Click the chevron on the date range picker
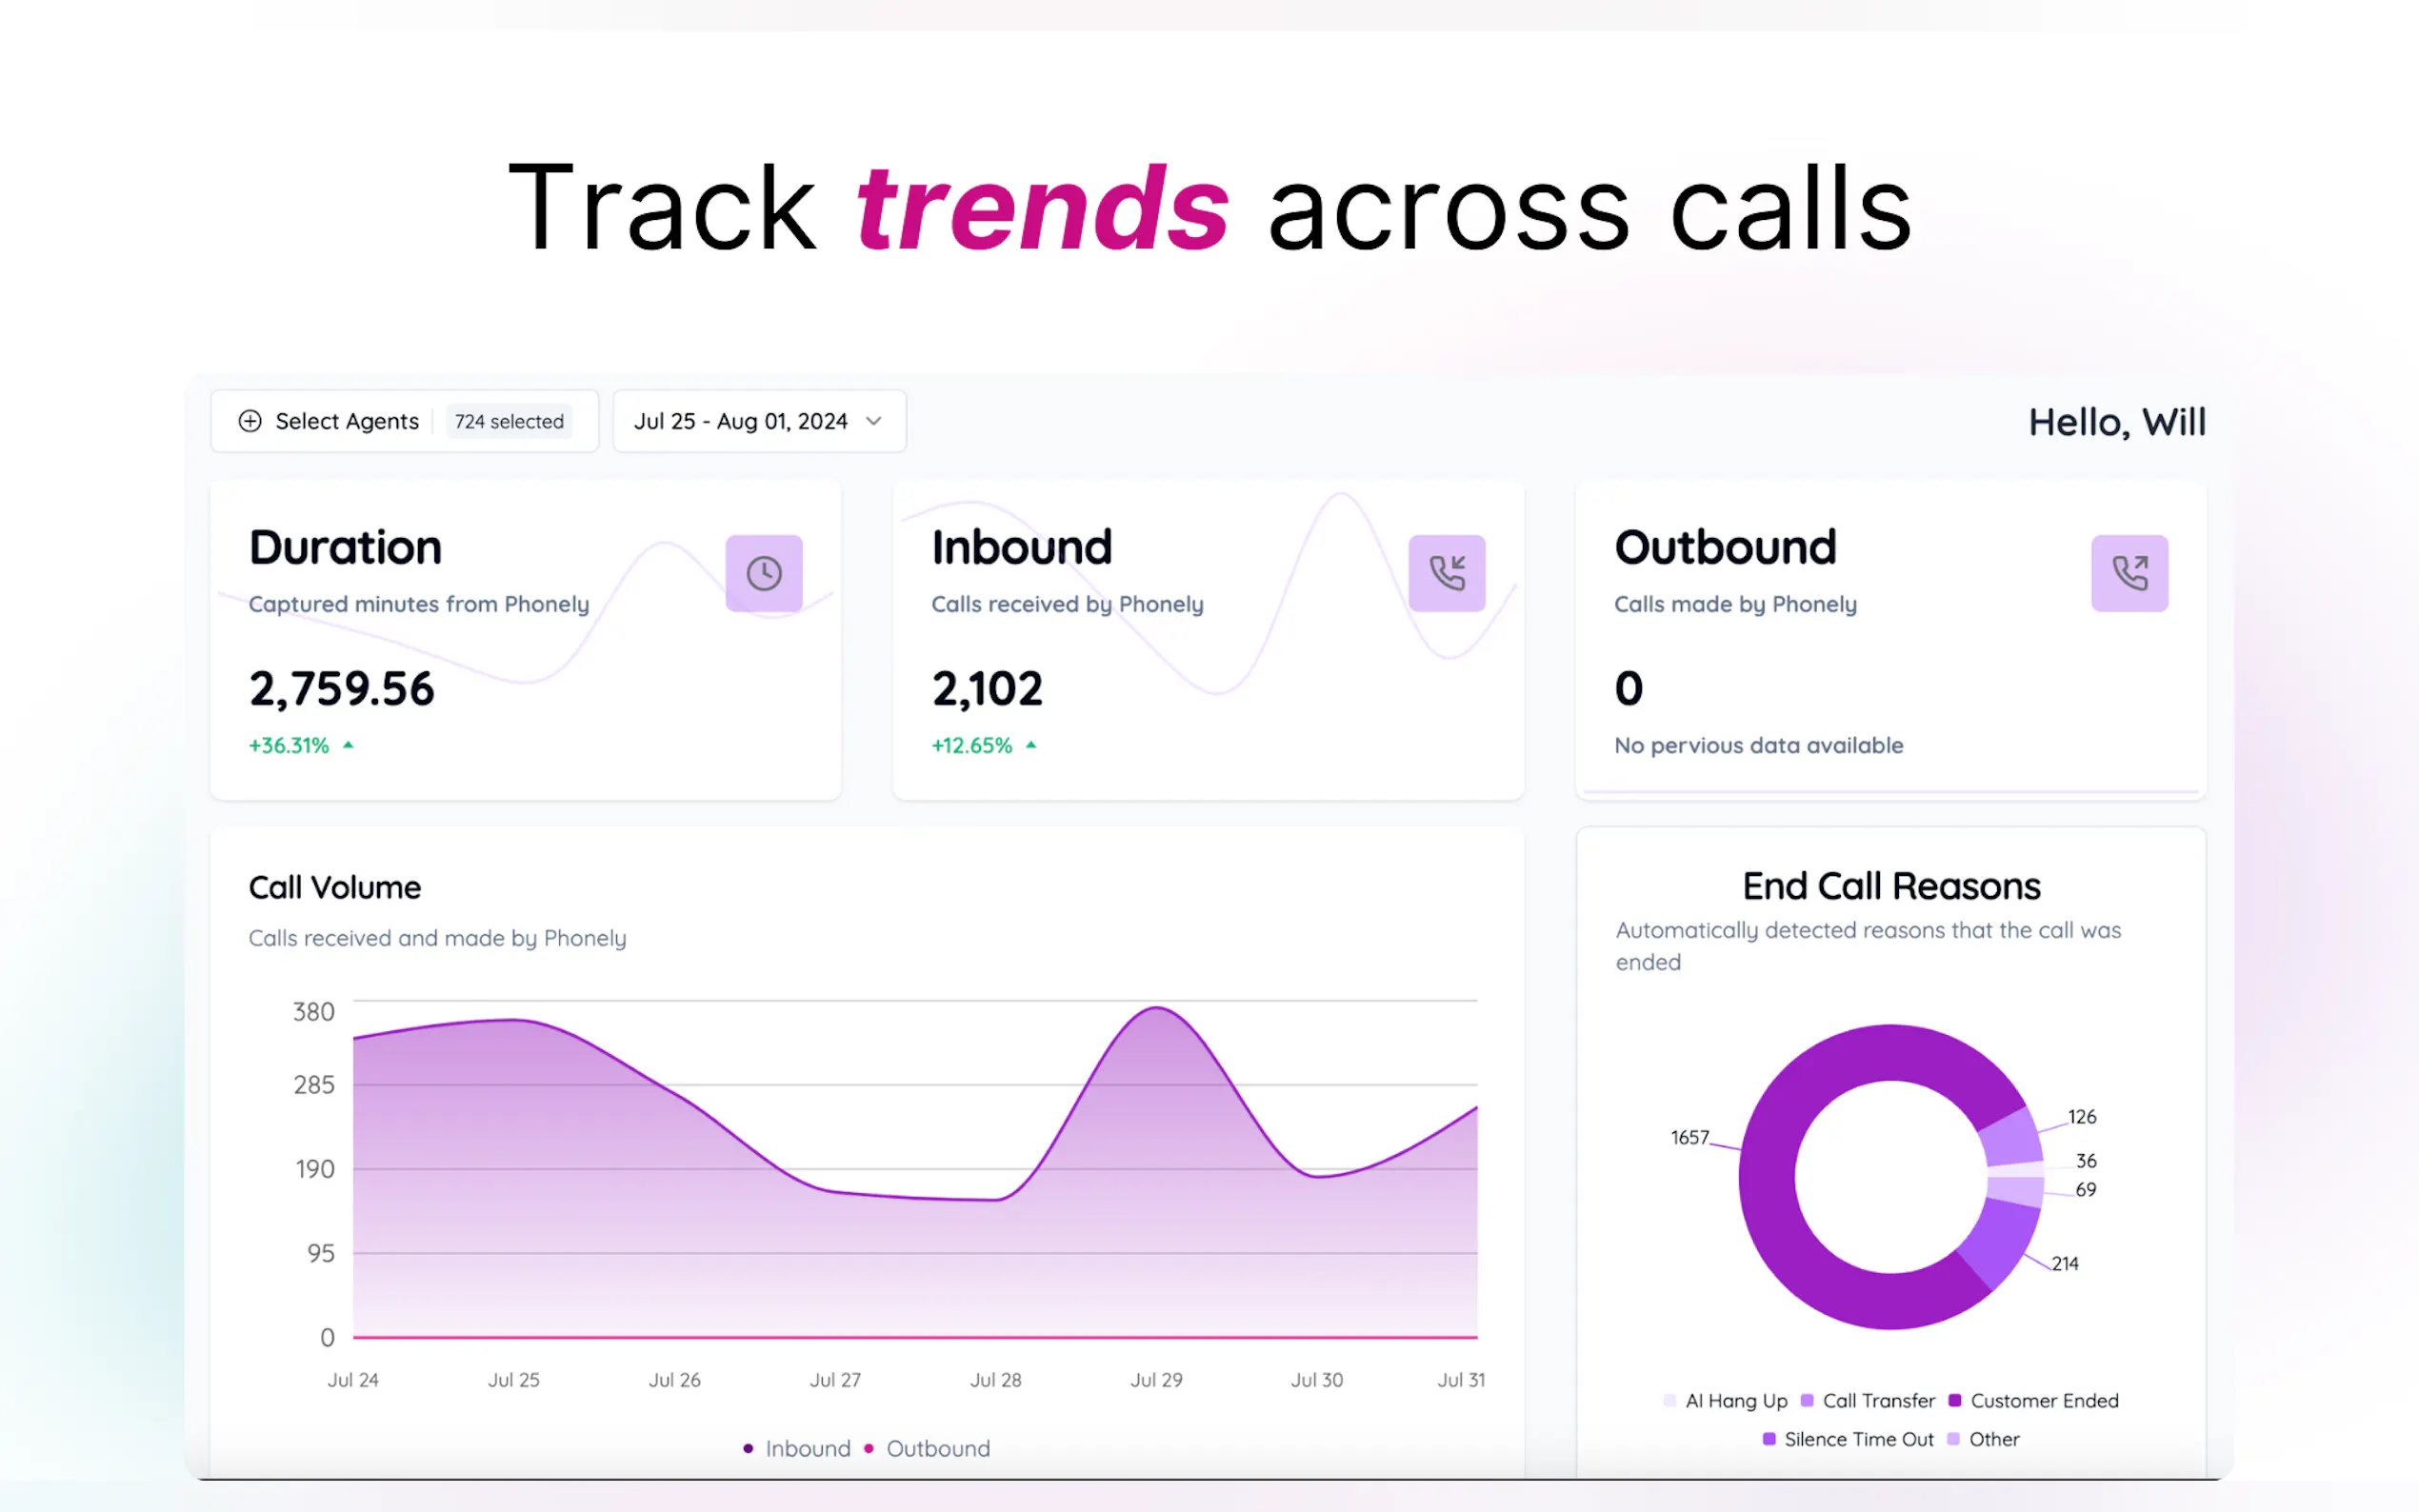This screenshot has width=2419, height=1512. (x=874, y=421)
